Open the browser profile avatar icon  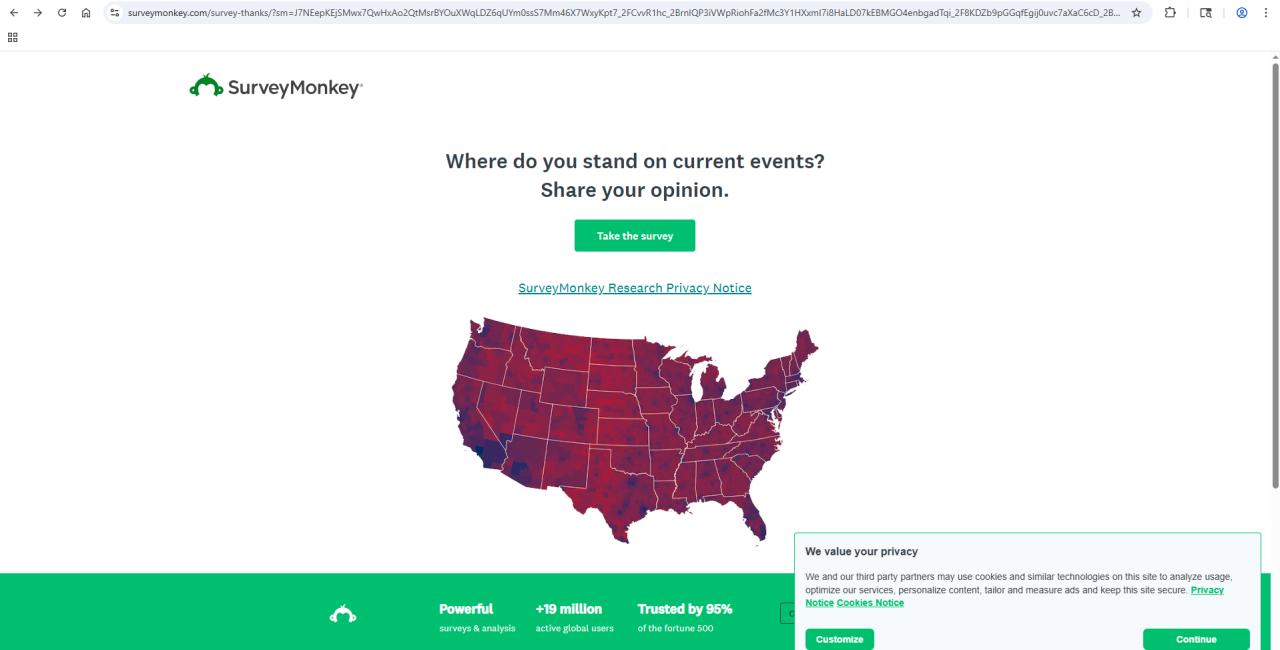[x=1242, y=13]
